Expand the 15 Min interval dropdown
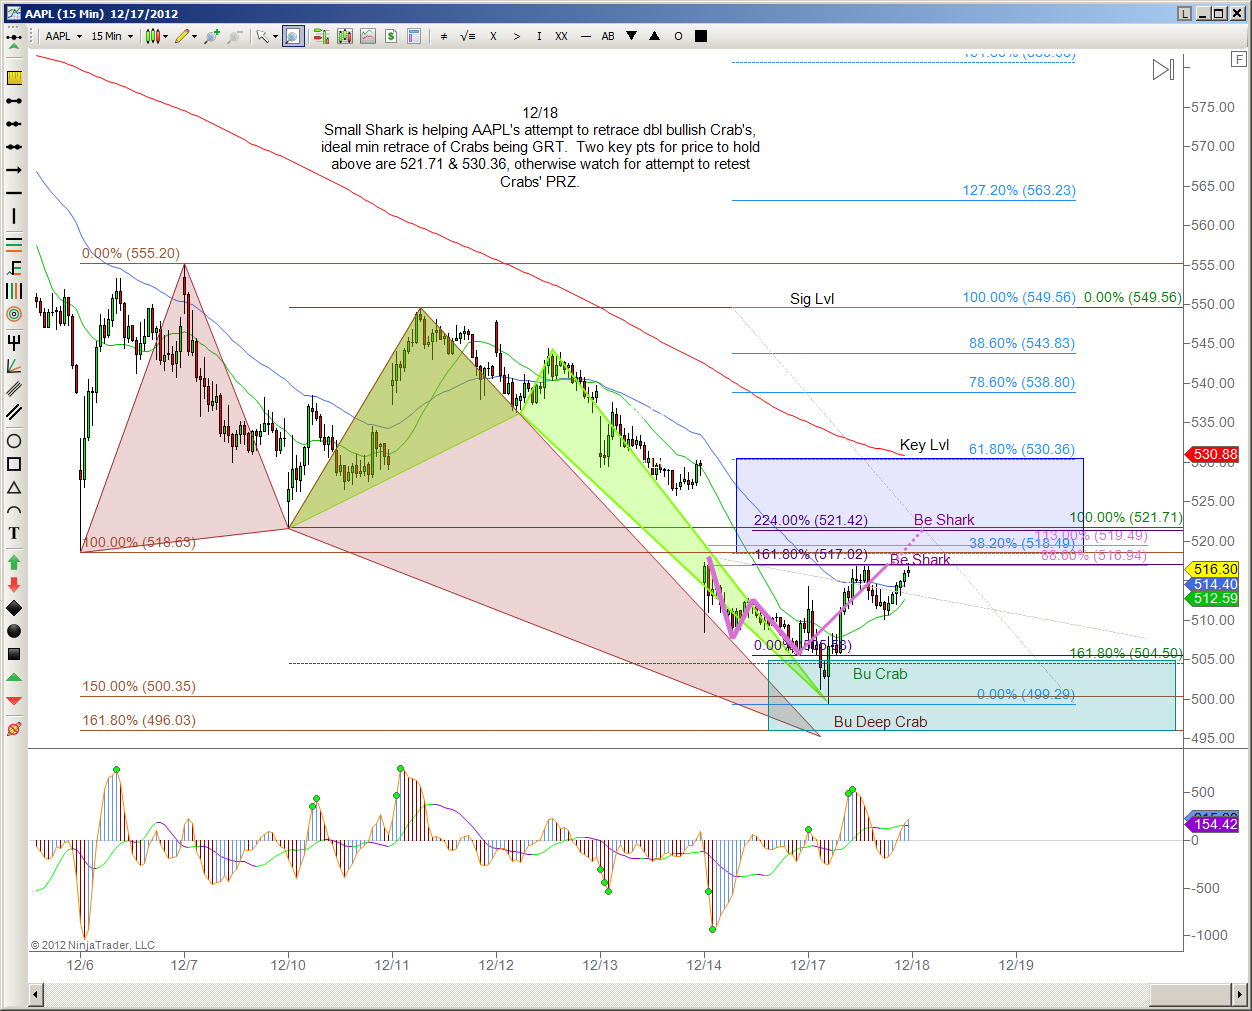Image resolution: width=1252 pixels, height=1011 pixels. click(111, 36)
